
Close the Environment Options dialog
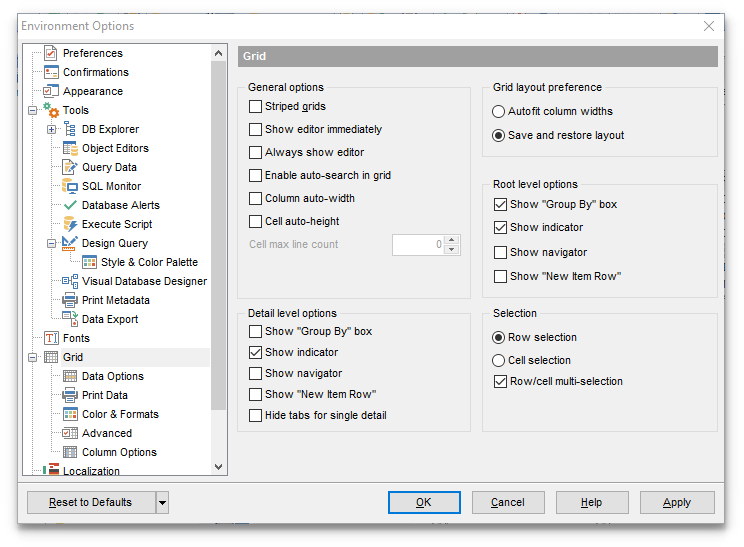(x=709, y=26)
